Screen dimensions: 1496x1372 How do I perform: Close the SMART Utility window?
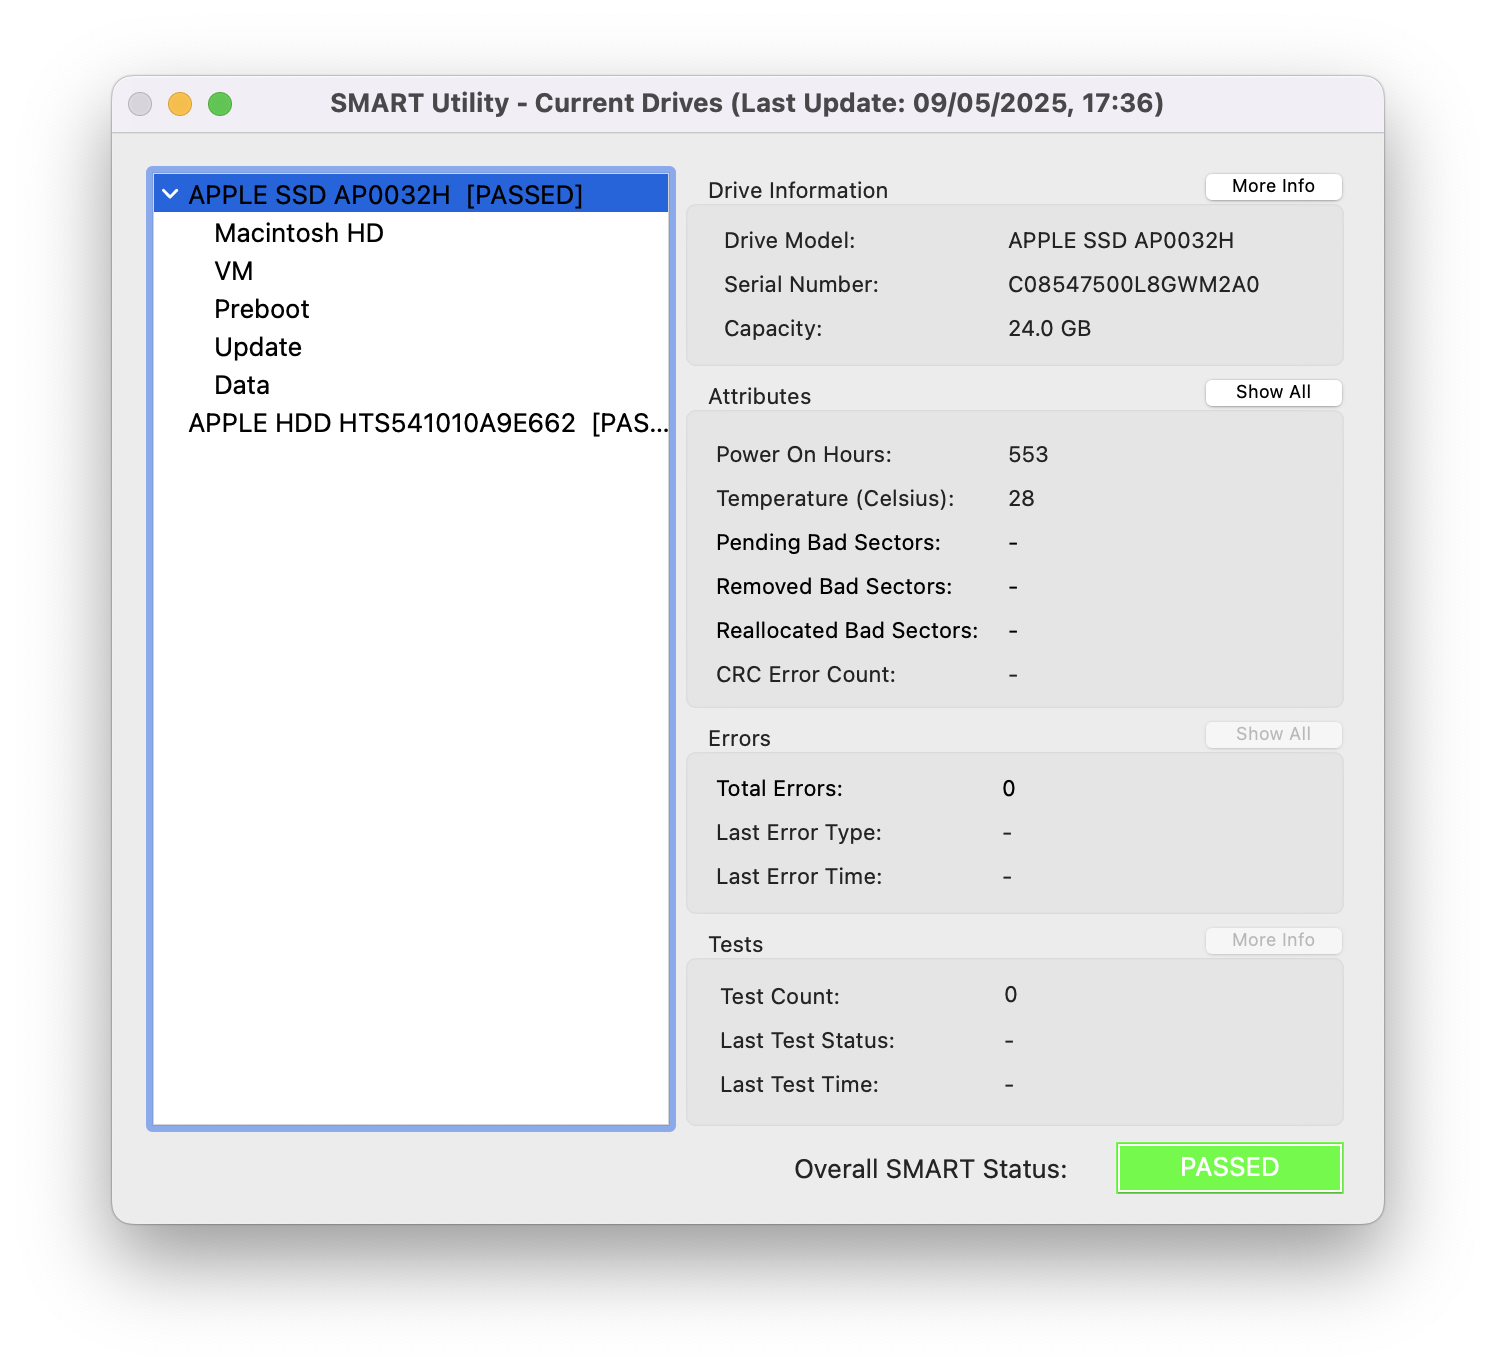(x=140, y=104)
